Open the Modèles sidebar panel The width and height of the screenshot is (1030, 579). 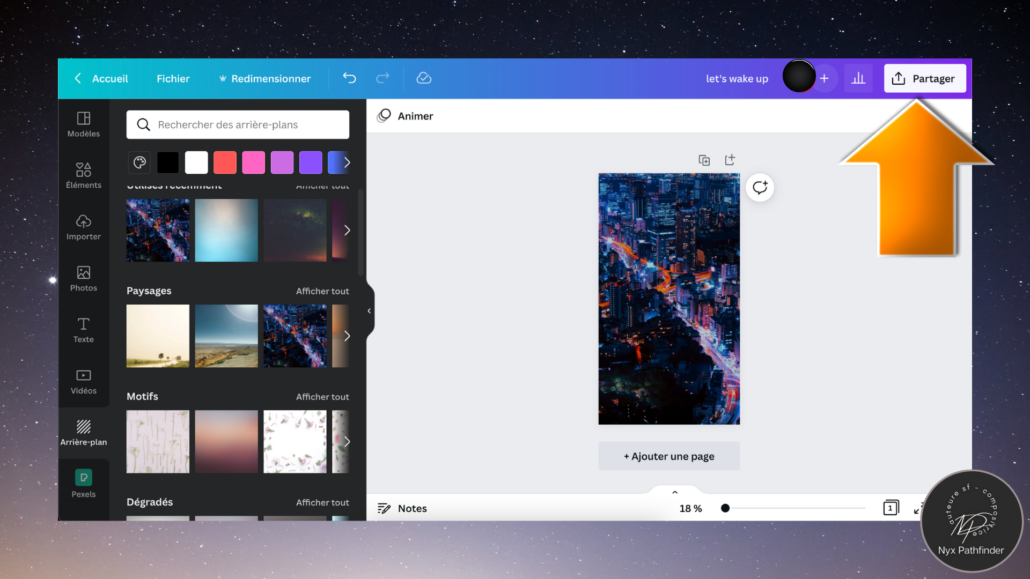click(83, 124)
